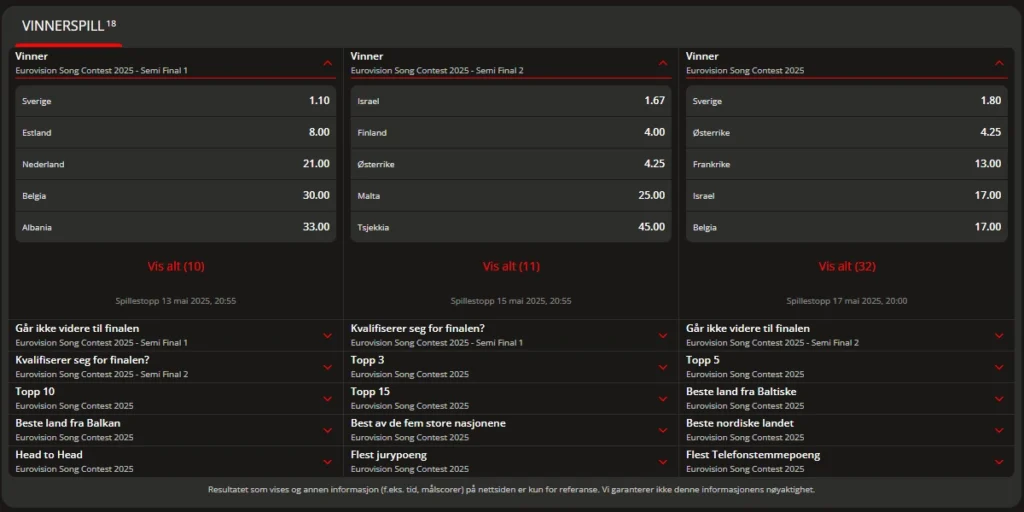Bet on Israel at 1.67 in Semi Final 2
This screenshot has height=512, width=1024.
[x=511, y=101]
